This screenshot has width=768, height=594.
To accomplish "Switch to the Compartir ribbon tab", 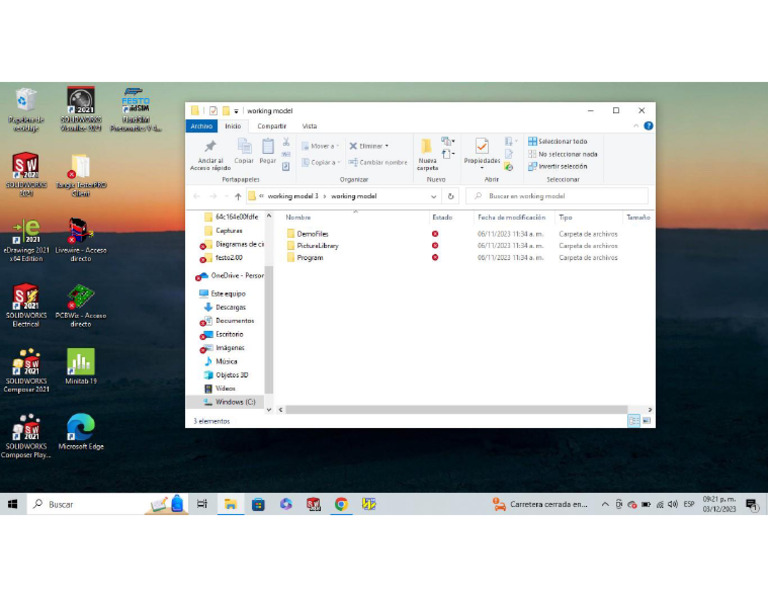I will coord(271,126).
